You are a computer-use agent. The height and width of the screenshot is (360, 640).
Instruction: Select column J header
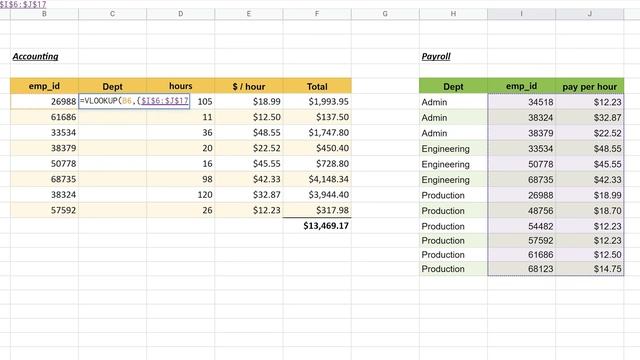589,14
